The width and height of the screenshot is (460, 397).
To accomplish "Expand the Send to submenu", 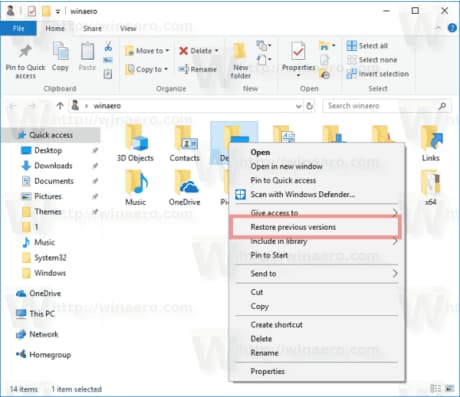I will point(395,274).
